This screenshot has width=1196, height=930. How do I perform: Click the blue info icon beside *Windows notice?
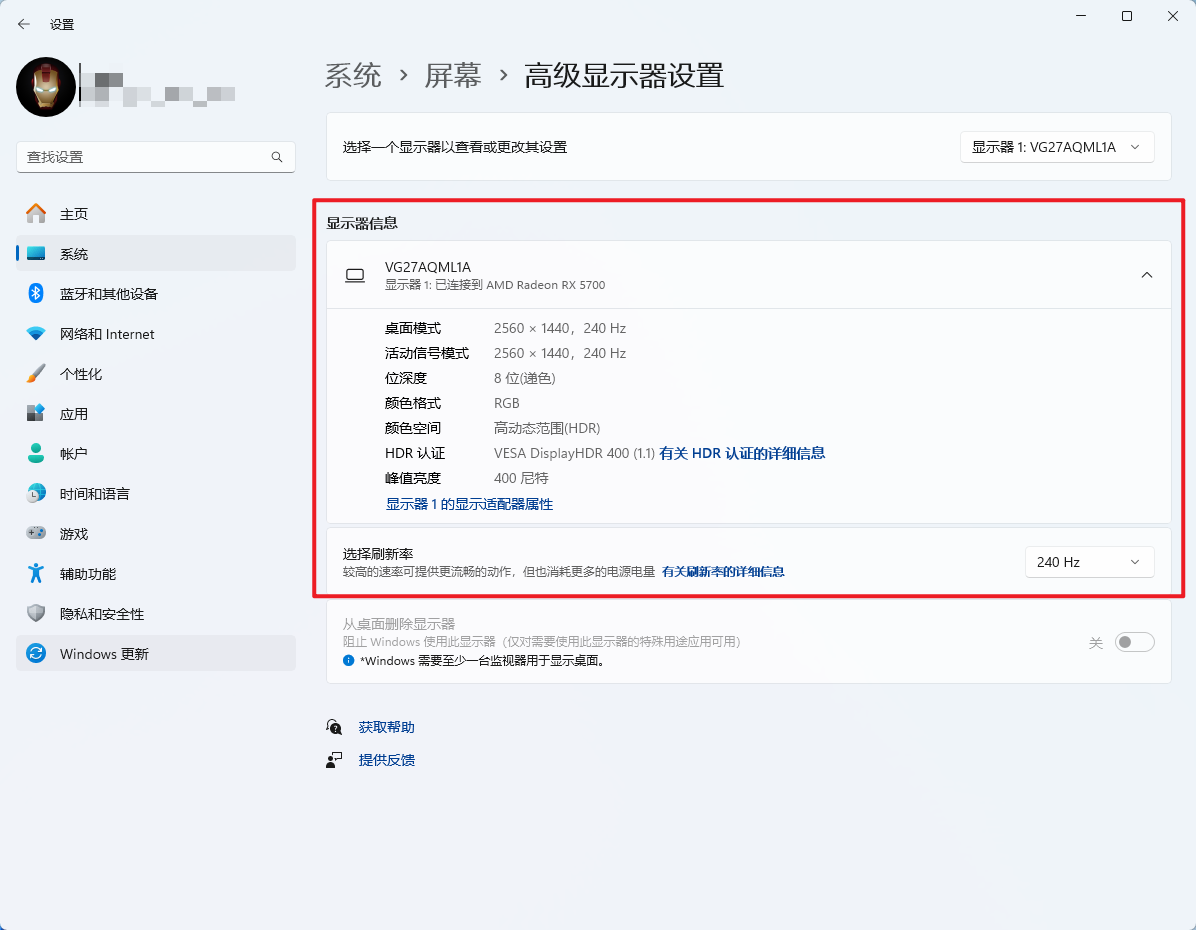[349, 661]
